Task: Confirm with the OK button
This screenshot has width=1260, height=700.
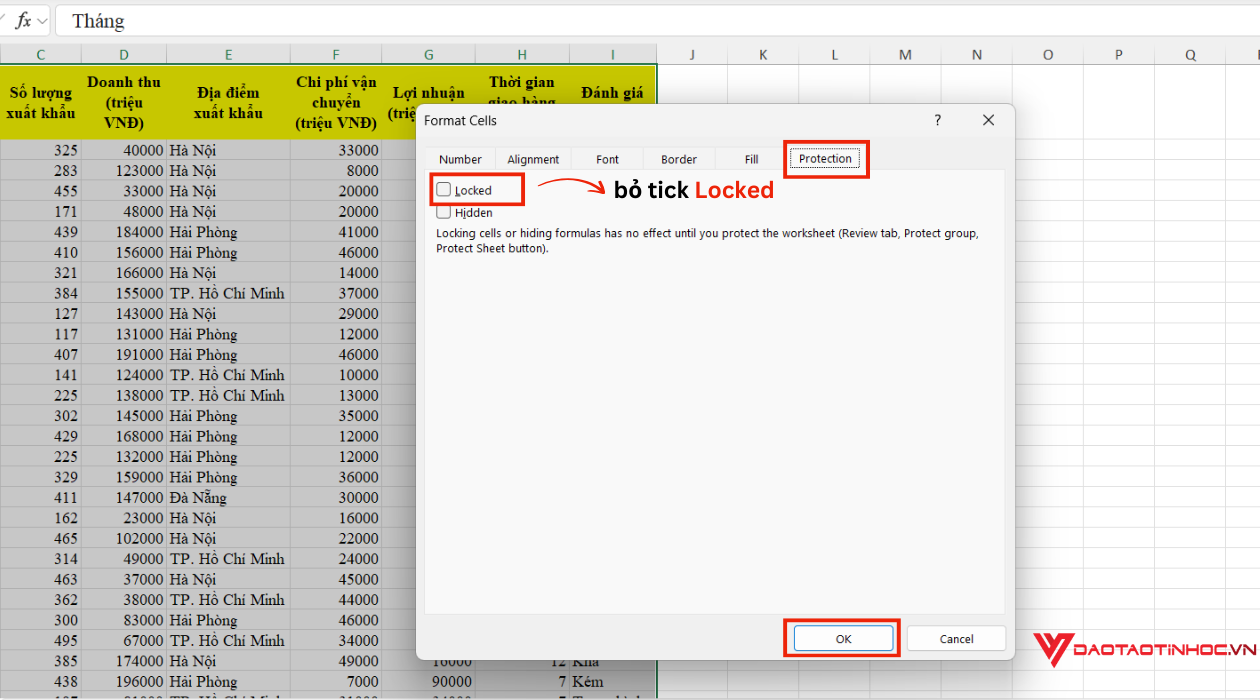Action: [x=844, y=639]
